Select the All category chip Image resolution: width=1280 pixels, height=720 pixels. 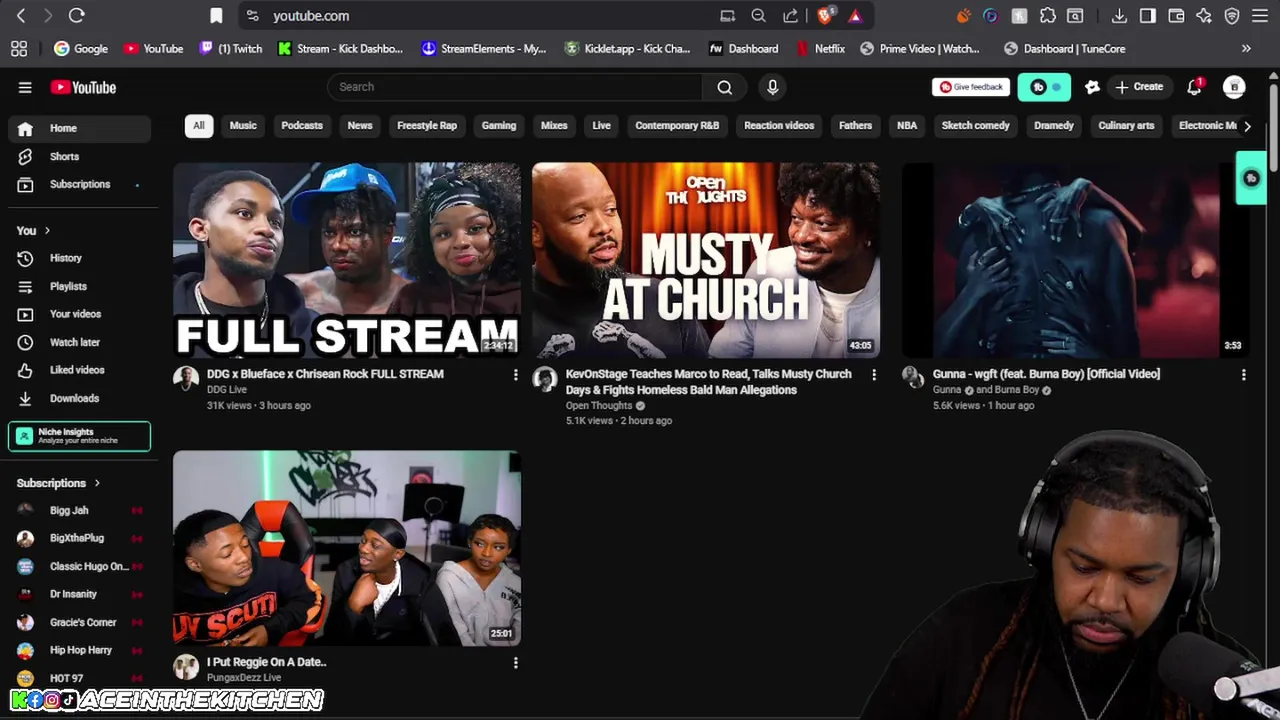click(x=199, y=126)
